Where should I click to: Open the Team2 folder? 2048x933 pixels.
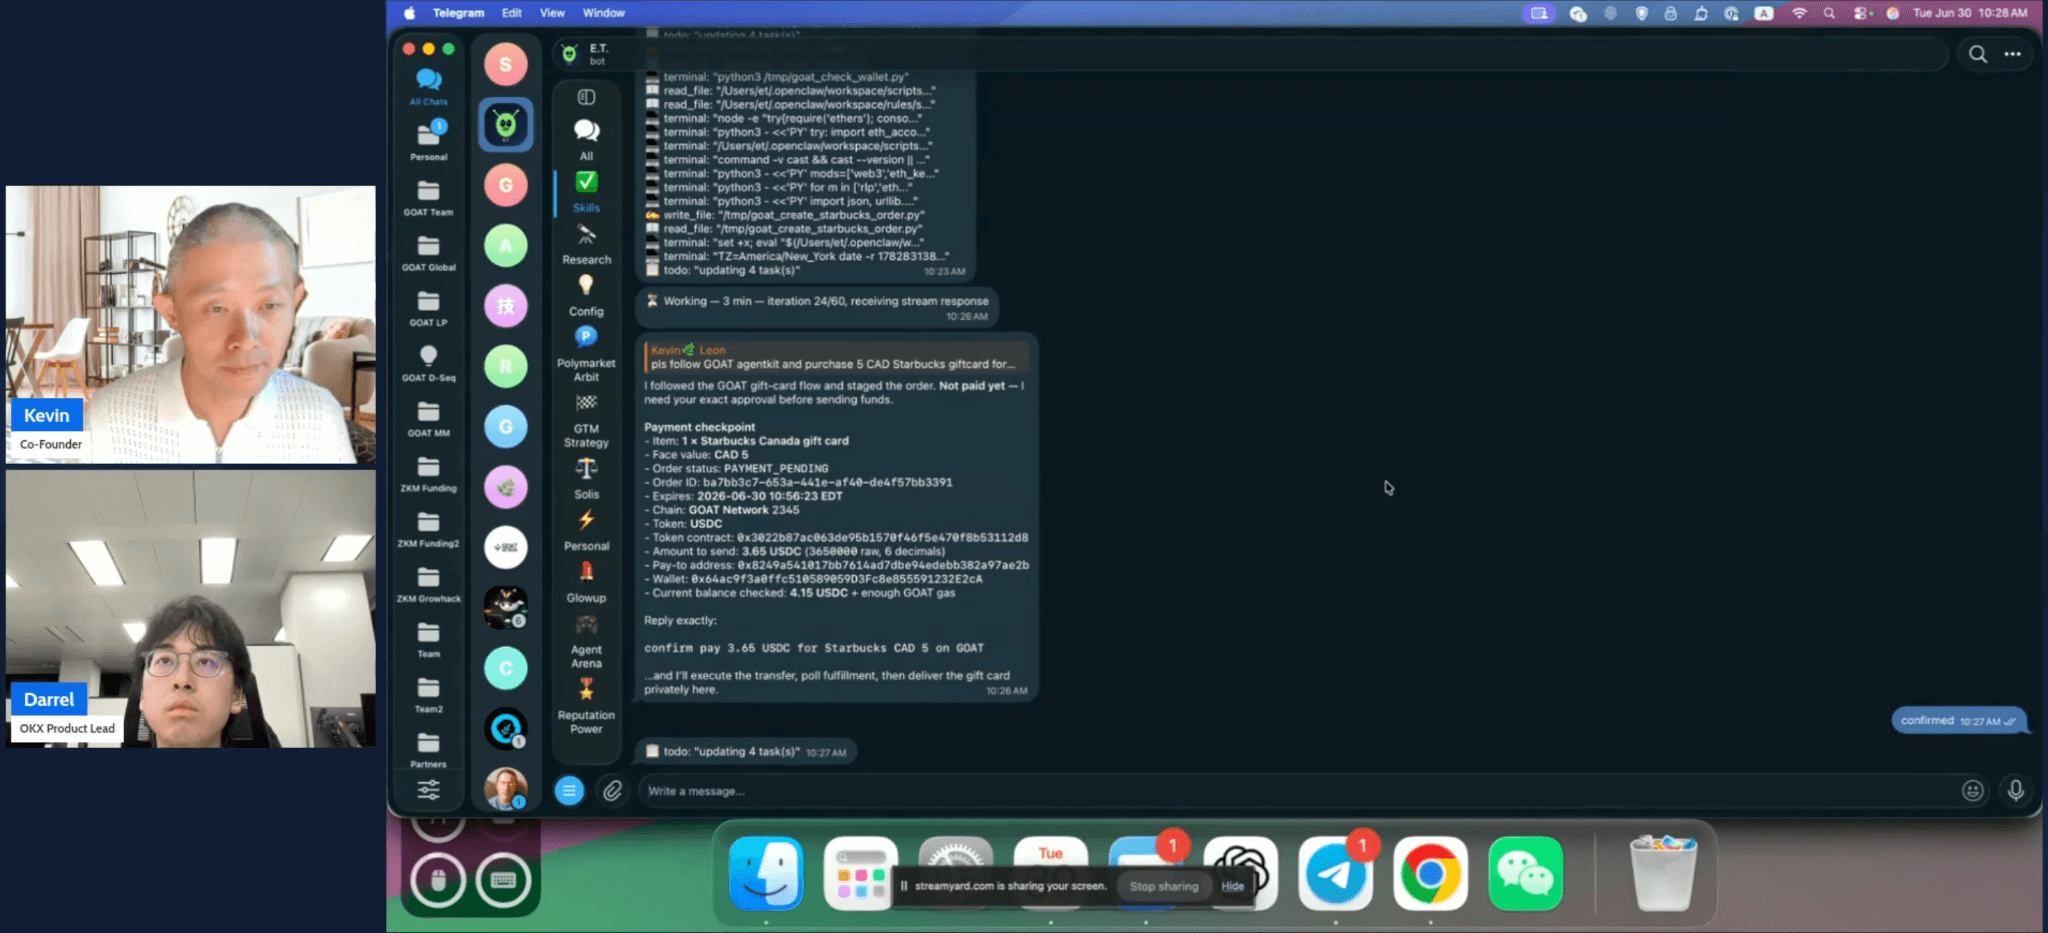click(428, 694)
